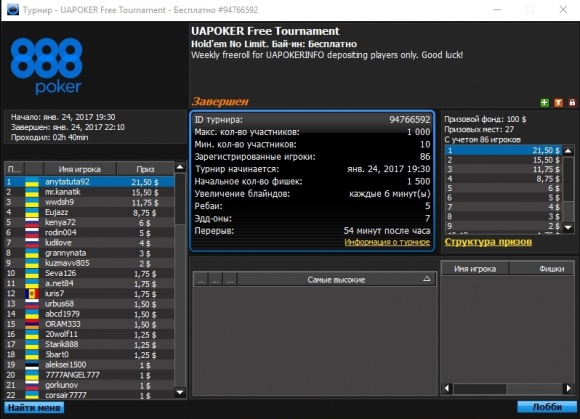Select player row a.net84
The image size is (580, 419).
point(89,283)
